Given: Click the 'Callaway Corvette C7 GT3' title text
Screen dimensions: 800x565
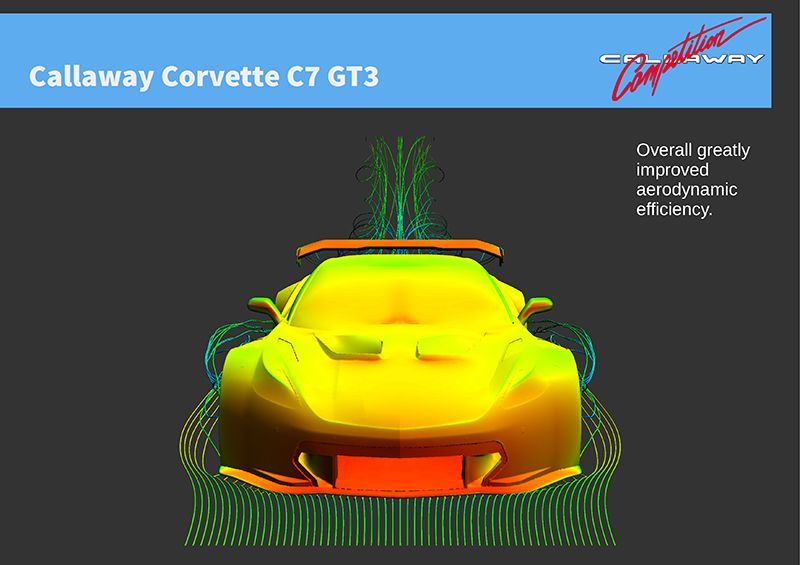Looking at the screenshot, I should click(x=204, y=77).
